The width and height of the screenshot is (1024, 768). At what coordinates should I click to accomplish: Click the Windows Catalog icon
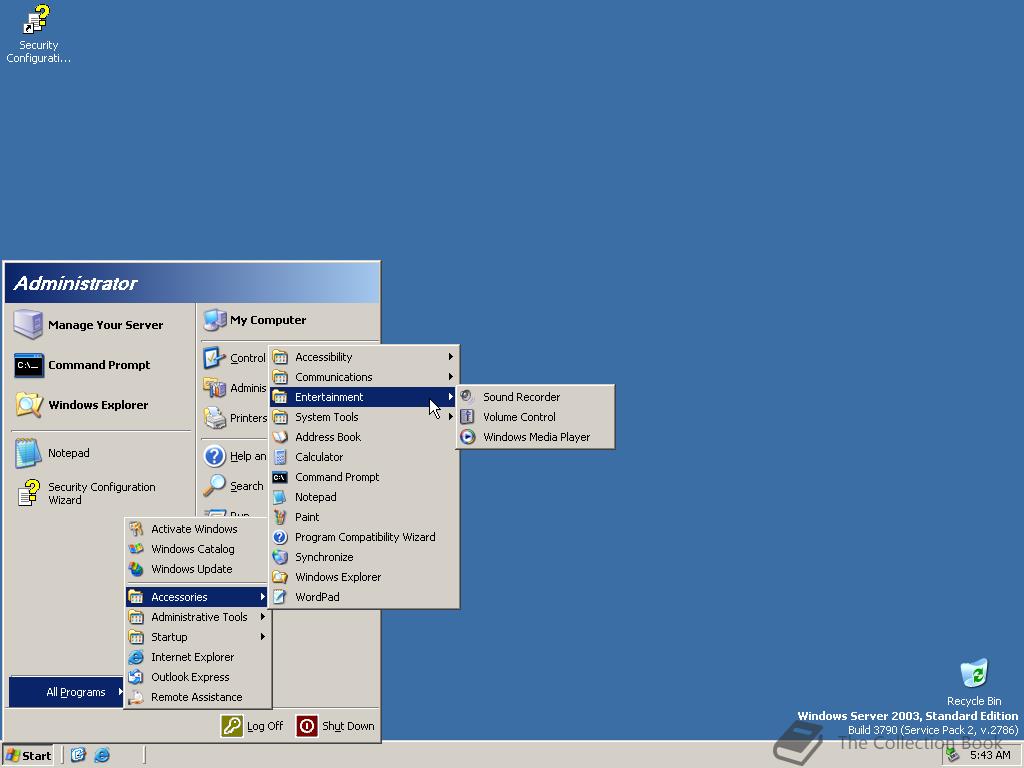click(136, 549)
